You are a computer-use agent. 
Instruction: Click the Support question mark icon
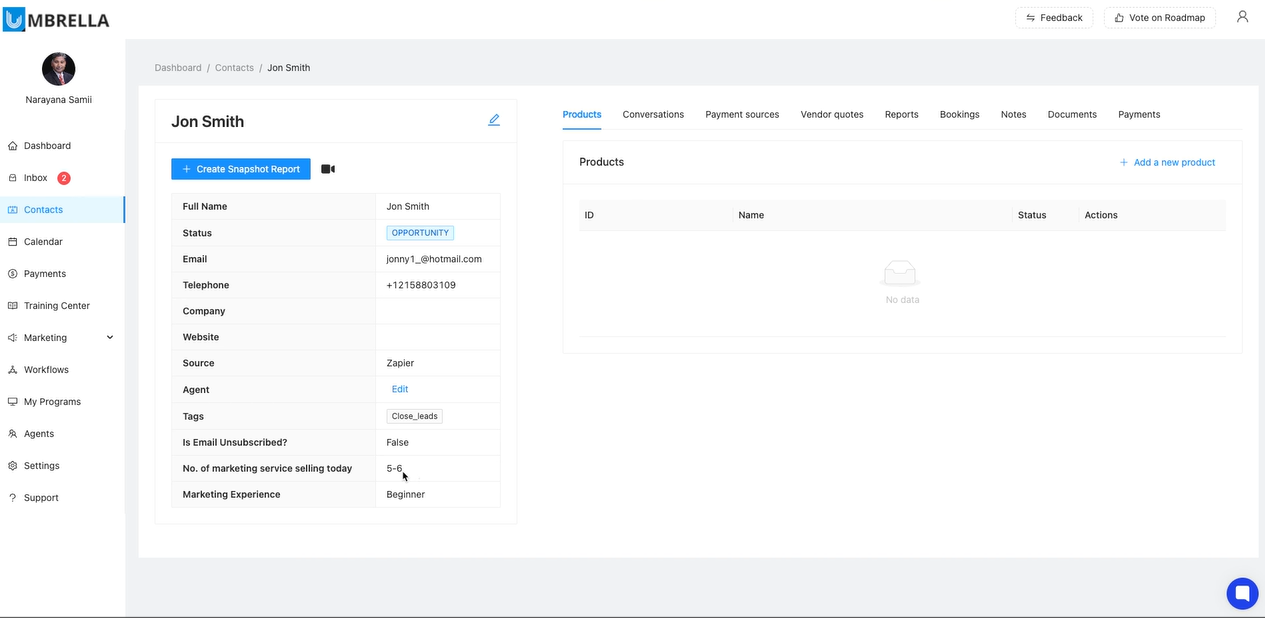[13, 498]
